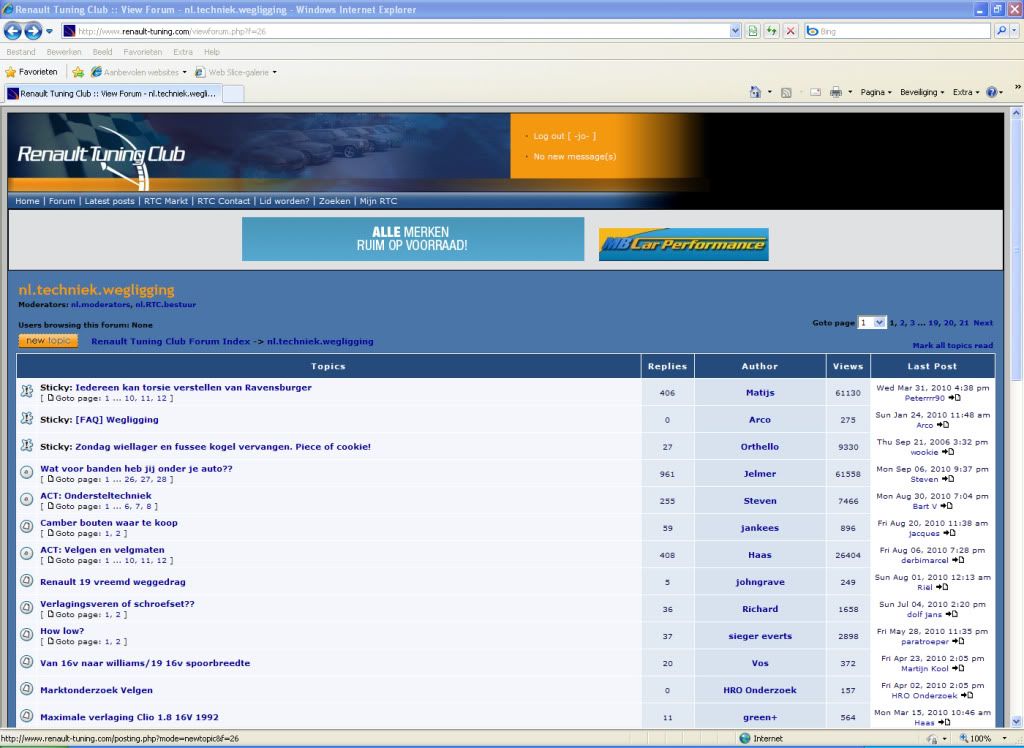Open the Goto page select box

(x=872, y=323)
